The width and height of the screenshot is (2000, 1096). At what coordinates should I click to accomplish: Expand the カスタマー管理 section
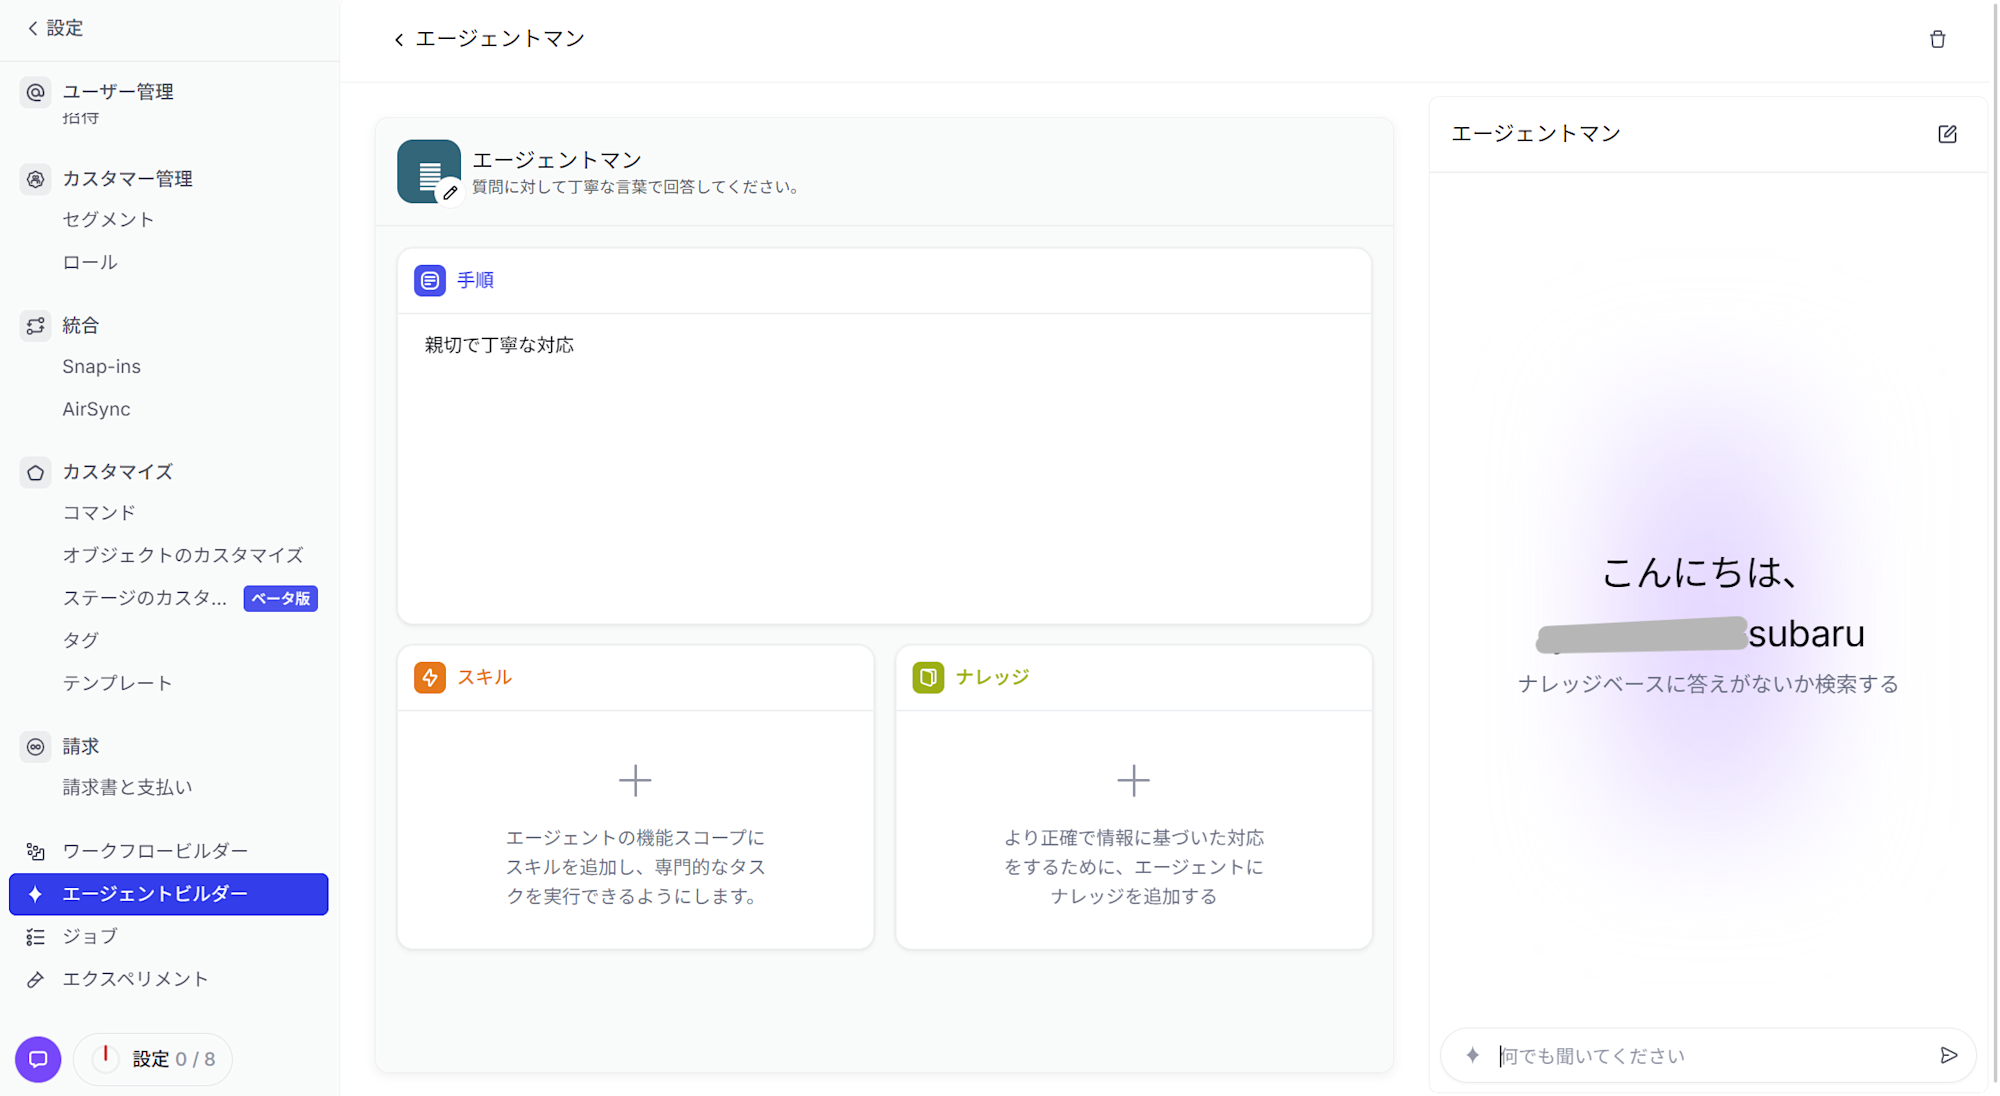126,178
